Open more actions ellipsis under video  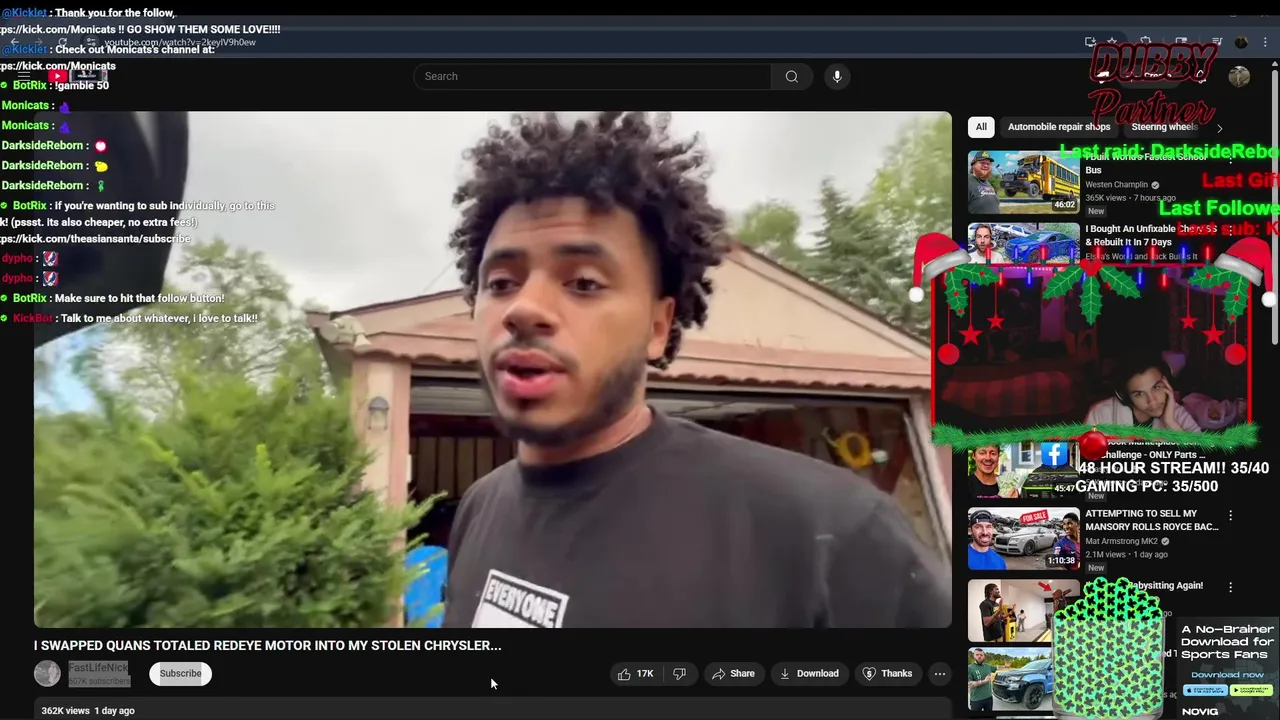[x=940, y=674]
